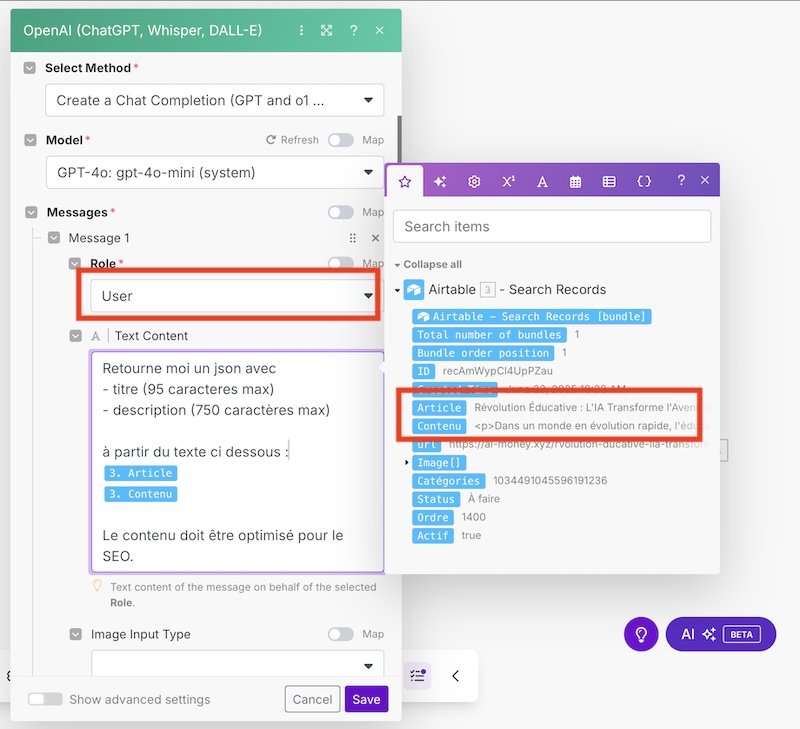Remove Message 1 with the X icon

point(376,238)
